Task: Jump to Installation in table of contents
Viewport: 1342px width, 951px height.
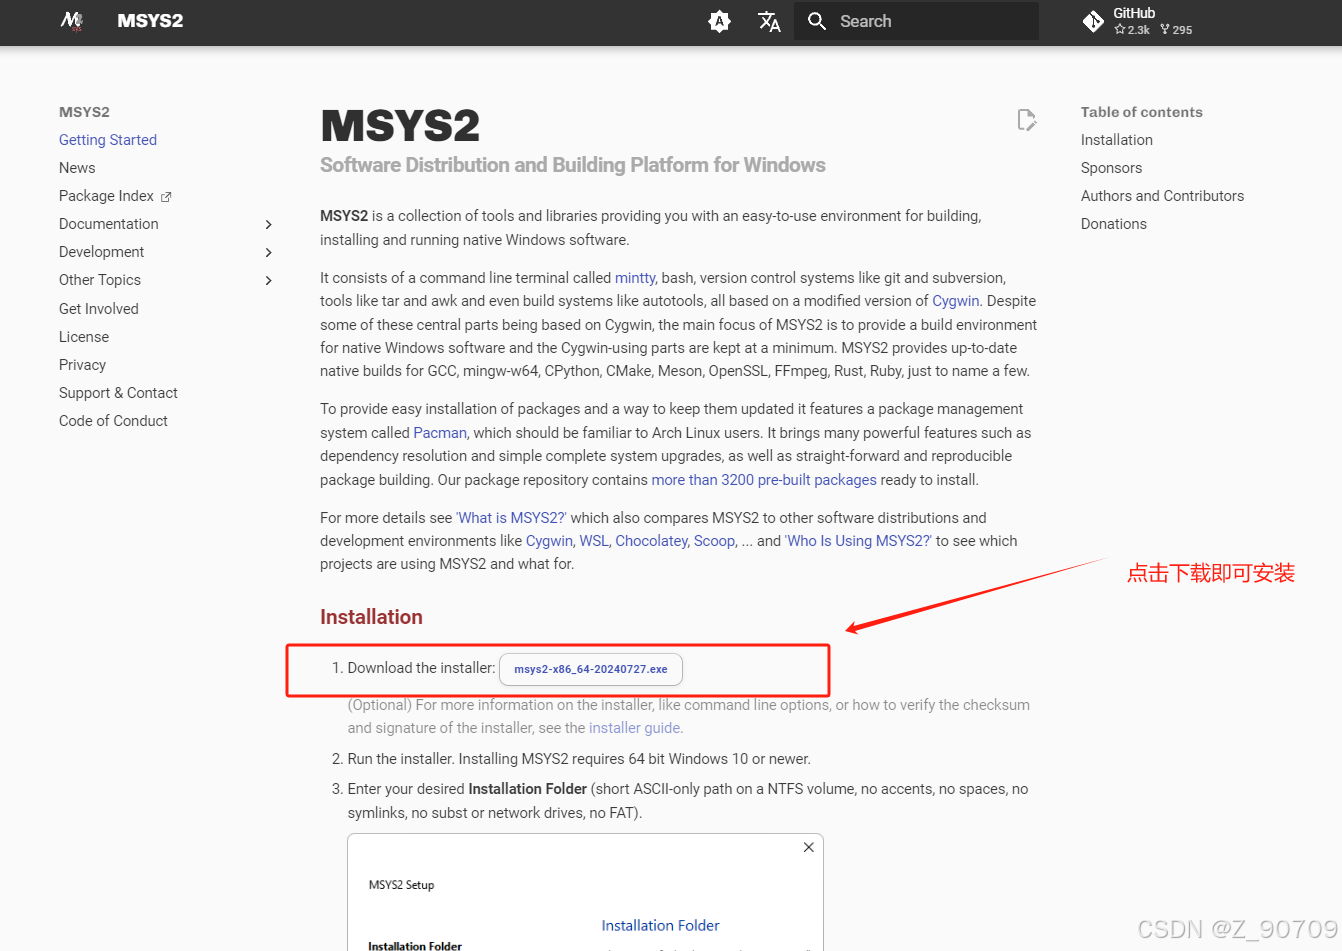Action: (x=1117, y=140)
